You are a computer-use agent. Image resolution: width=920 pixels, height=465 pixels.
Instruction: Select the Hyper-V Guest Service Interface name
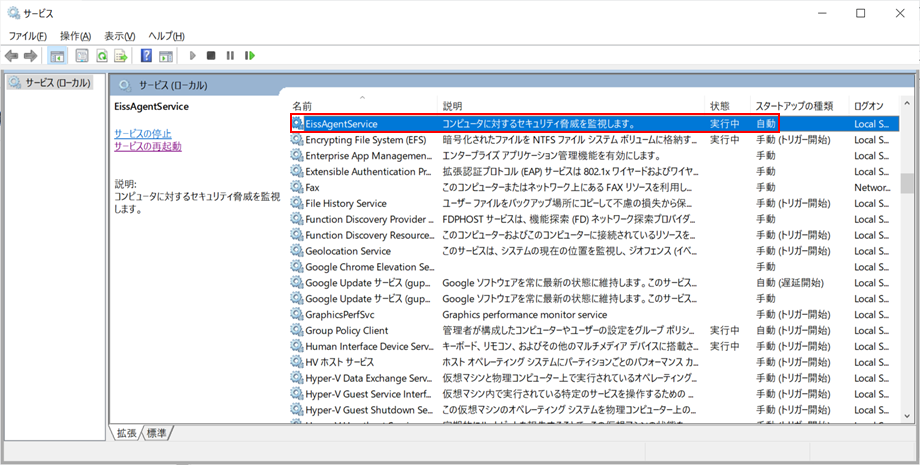pos(369,393)
